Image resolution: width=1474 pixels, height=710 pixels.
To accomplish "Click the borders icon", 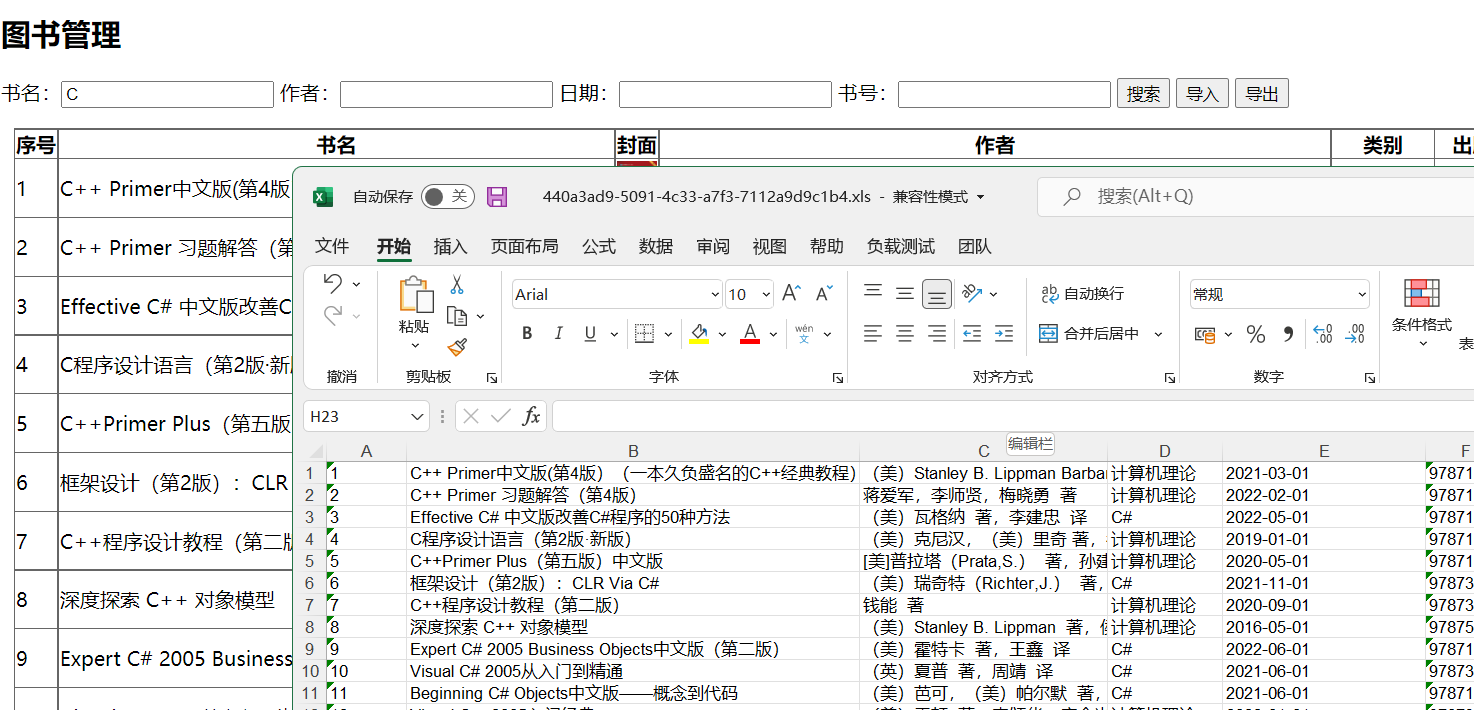I will (644, 333).
